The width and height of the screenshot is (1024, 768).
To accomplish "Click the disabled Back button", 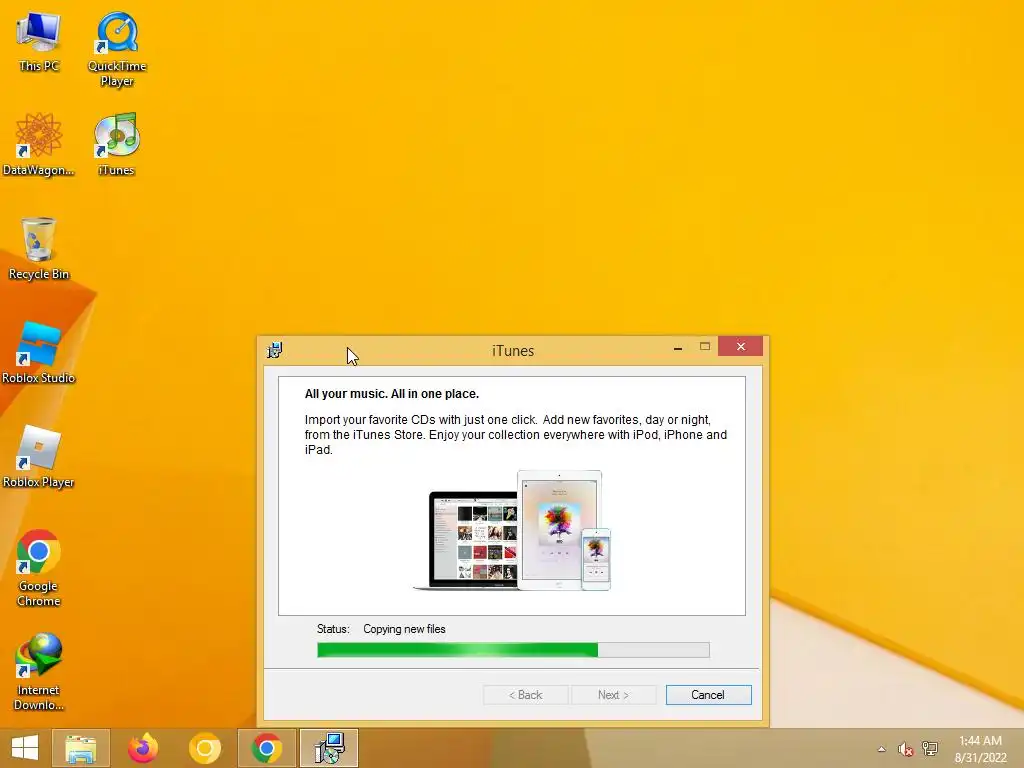I will (x=526, y=695).
